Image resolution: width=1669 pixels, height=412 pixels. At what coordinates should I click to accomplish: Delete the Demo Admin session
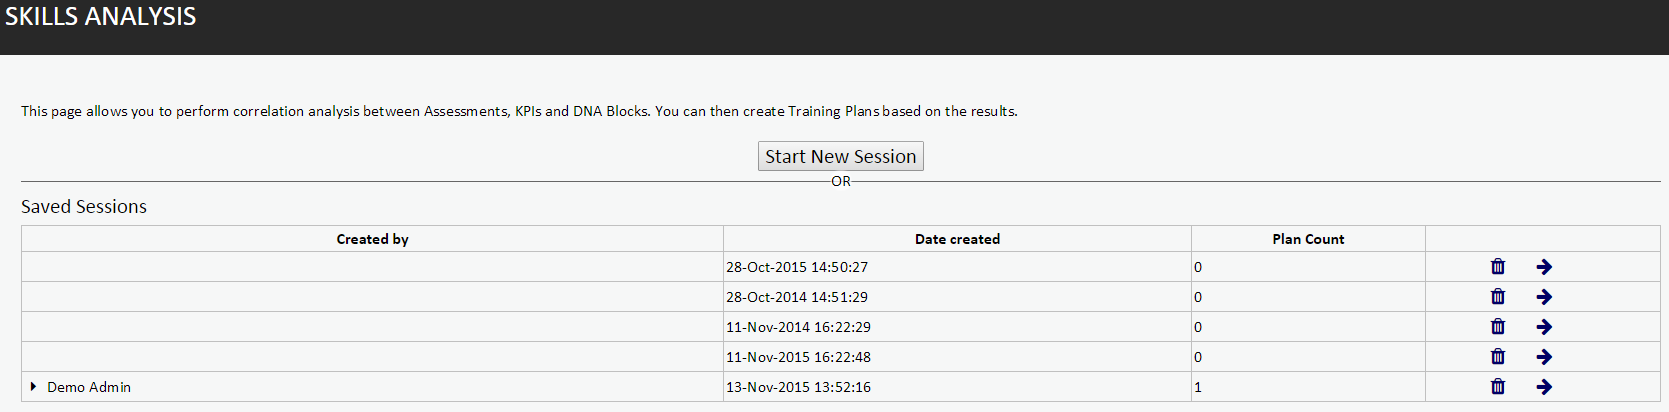pyautogui.click(x=1498, y=386)
